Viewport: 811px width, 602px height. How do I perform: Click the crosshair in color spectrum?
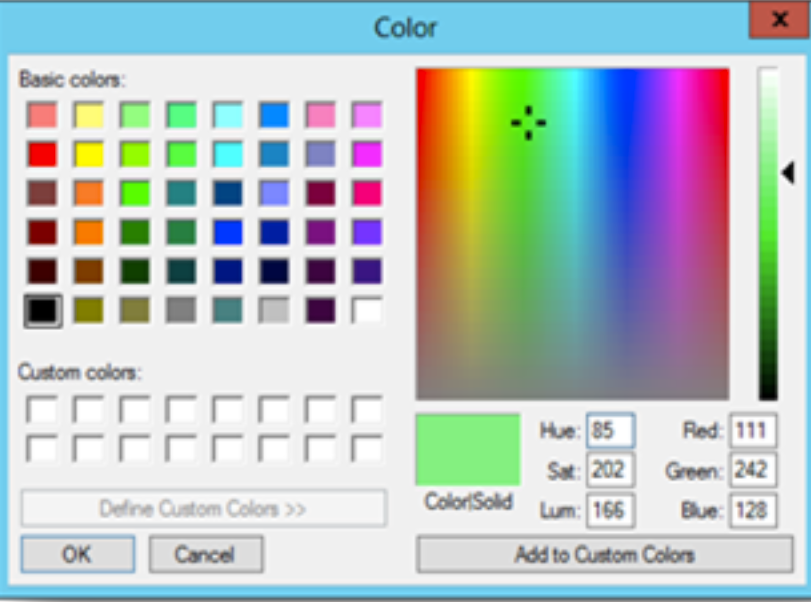tap(528, 123)
